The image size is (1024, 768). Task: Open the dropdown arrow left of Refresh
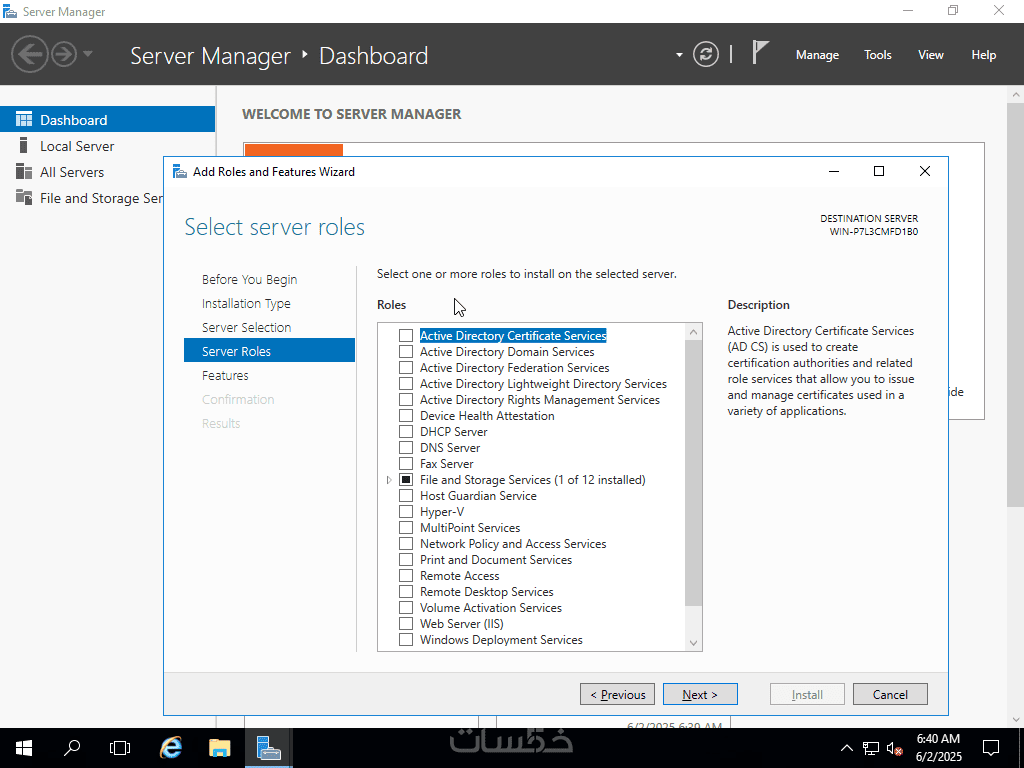tap(679, 55)
